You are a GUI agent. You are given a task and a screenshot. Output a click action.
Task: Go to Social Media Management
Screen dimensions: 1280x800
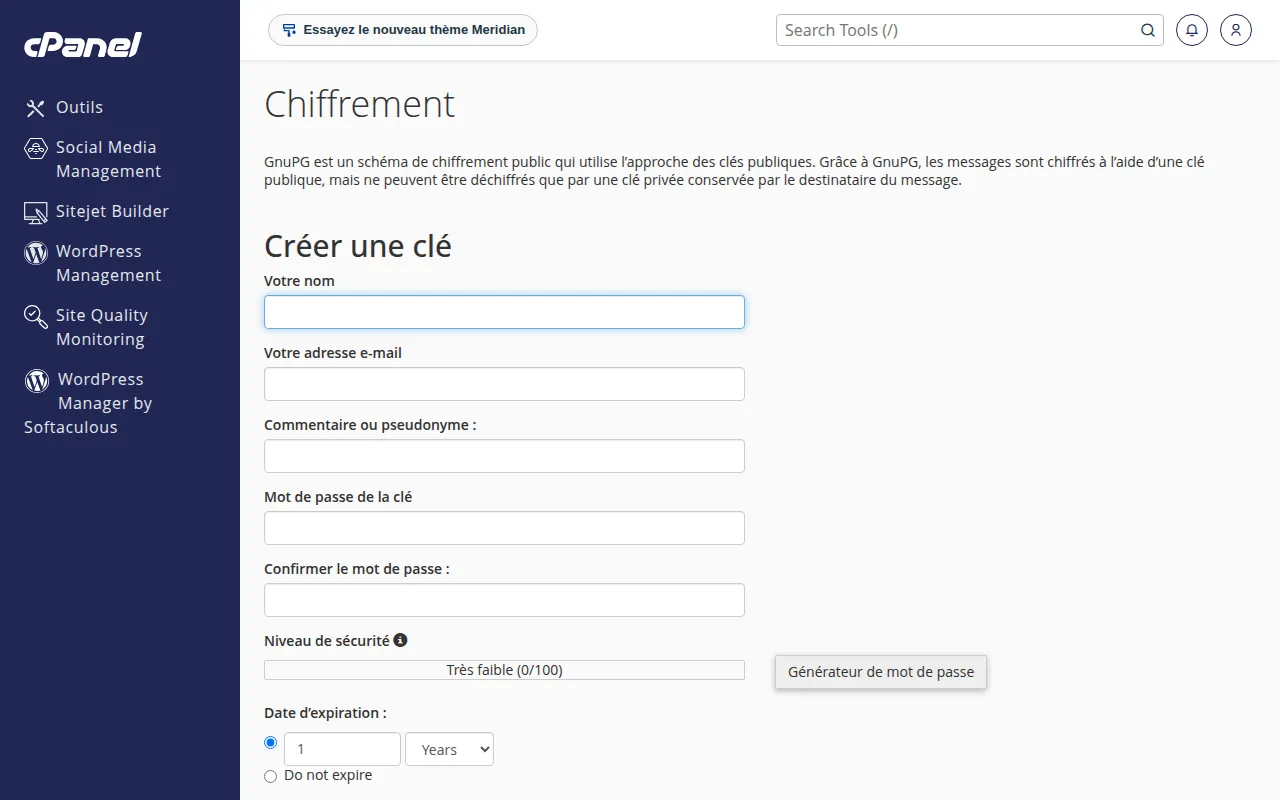[x=108, y=159]
